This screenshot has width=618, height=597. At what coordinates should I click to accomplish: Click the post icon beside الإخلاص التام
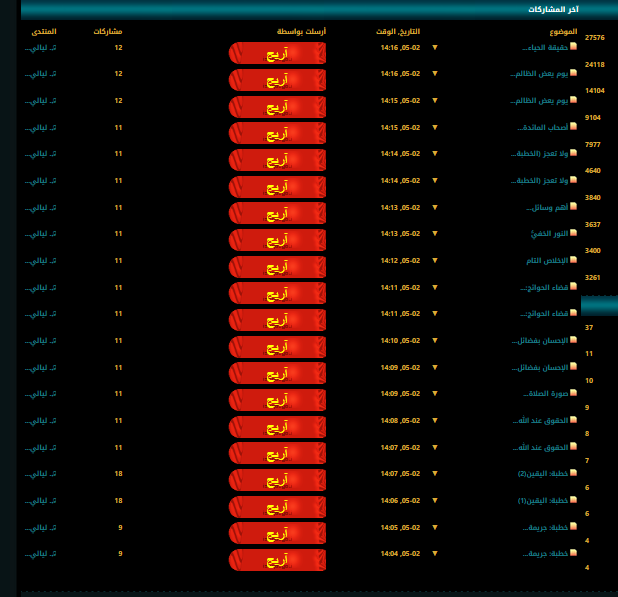[574, 260]
